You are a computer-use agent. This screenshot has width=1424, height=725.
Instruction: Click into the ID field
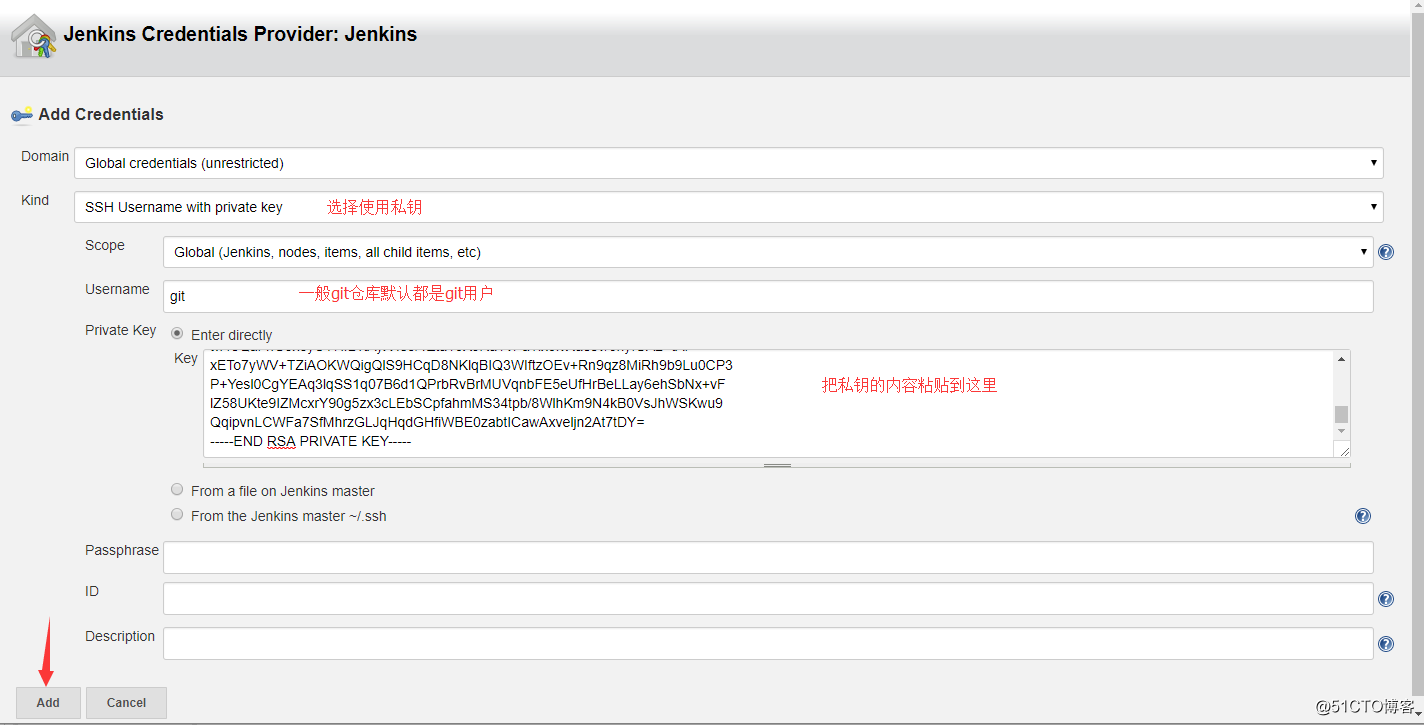pyautogui.click(x=768, y=599)
